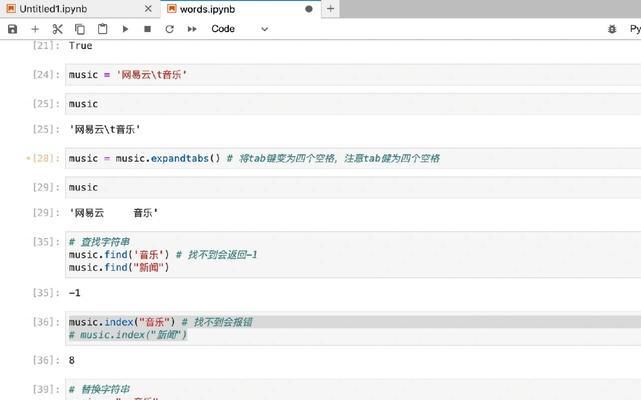Click into cell 28 with expandtabs call
Viewport: 641px width, 400px height.
click(353, 158)
